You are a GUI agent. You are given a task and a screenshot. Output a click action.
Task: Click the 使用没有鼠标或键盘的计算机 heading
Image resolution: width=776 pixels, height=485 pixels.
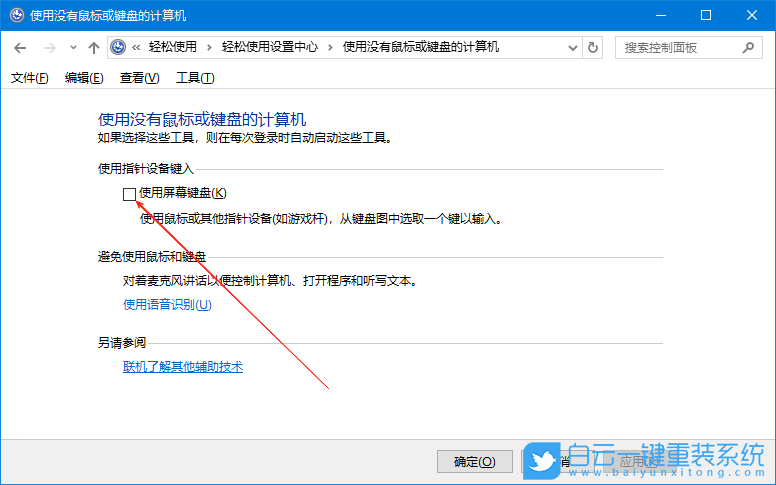coord(202,119)
